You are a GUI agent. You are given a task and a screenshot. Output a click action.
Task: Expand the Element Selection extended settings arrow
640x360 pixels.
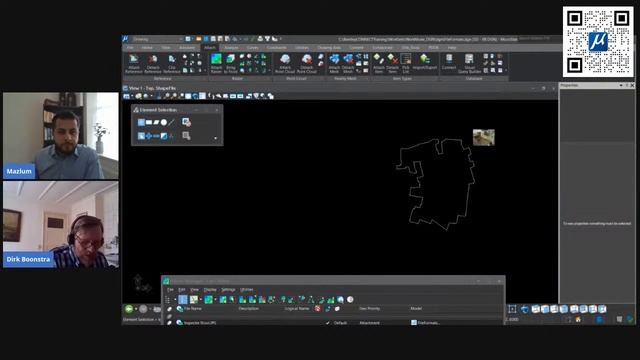click(216, 138)
